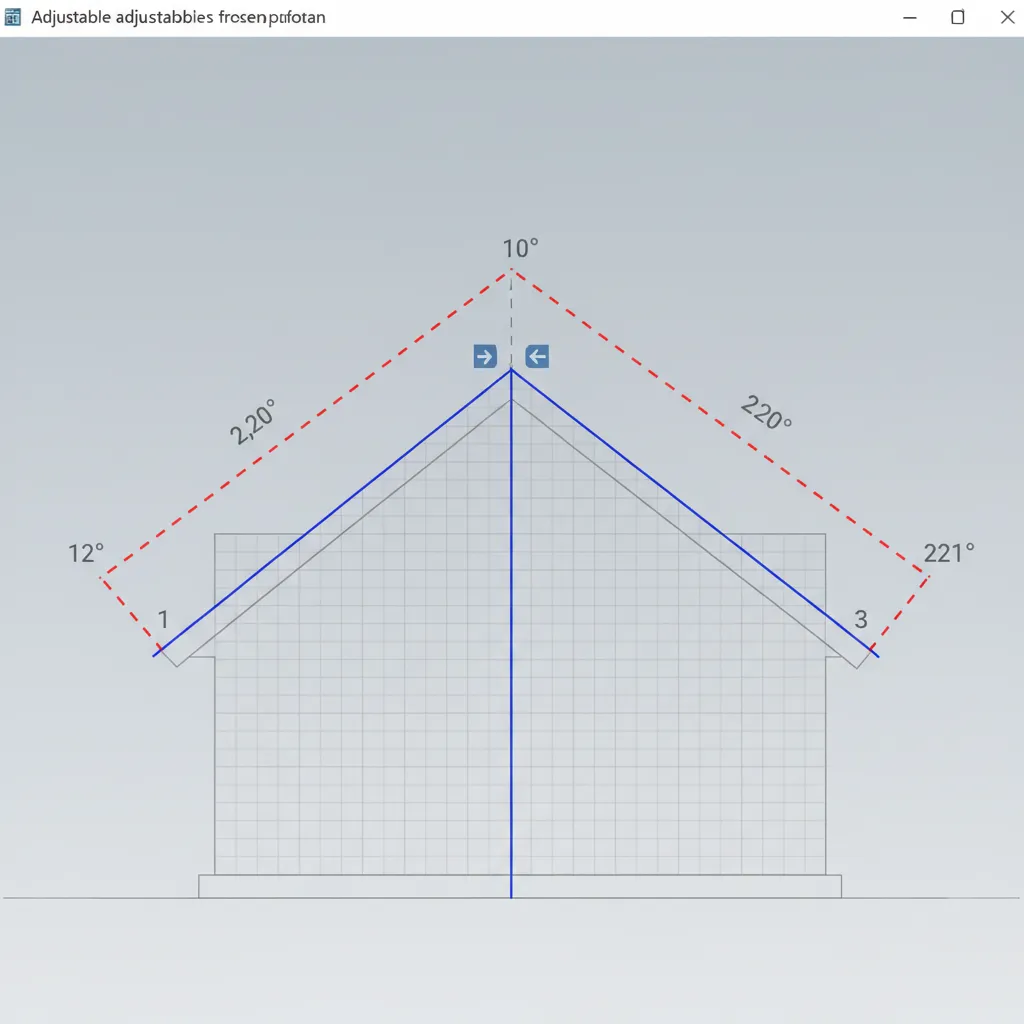The width and height of the screenshot is (1024, 1024).
Task: Select the 12° label at the left eave
Action: [x=85, y=552]
